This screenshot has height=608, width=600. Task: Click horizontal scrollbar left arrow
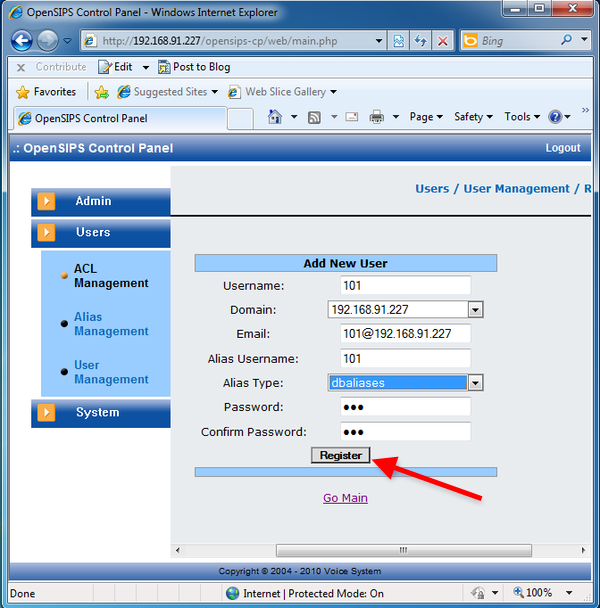(x=178, y=550)
